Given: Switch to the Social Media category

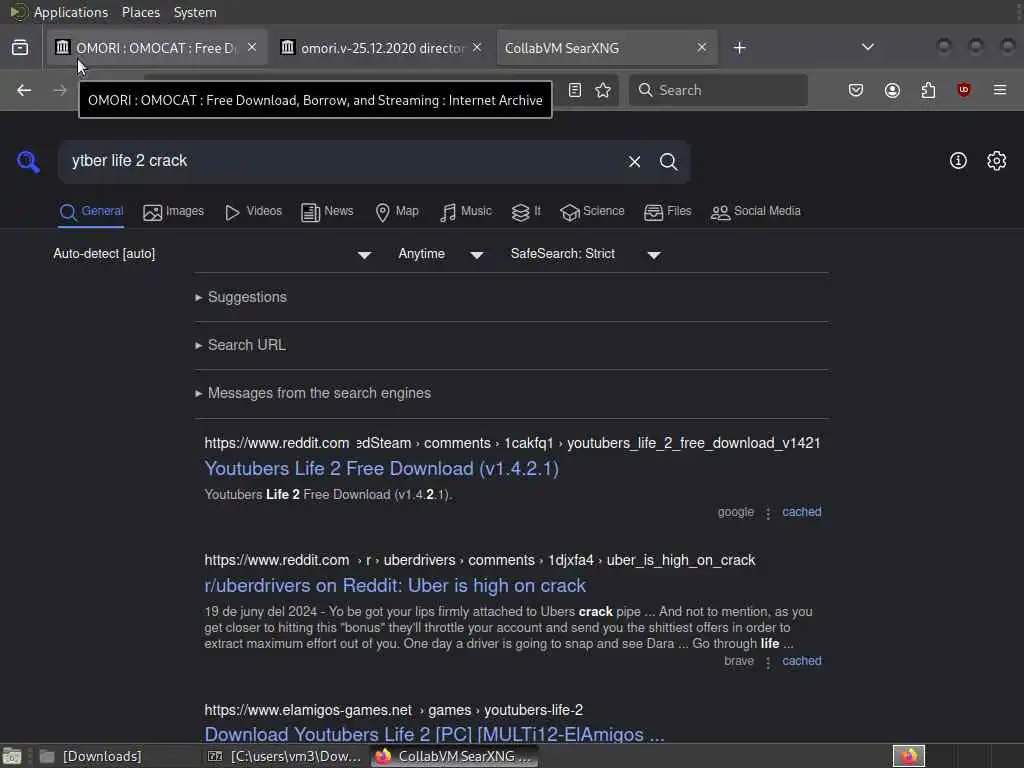Looking at the screenshot, I should tap(755, 212).
